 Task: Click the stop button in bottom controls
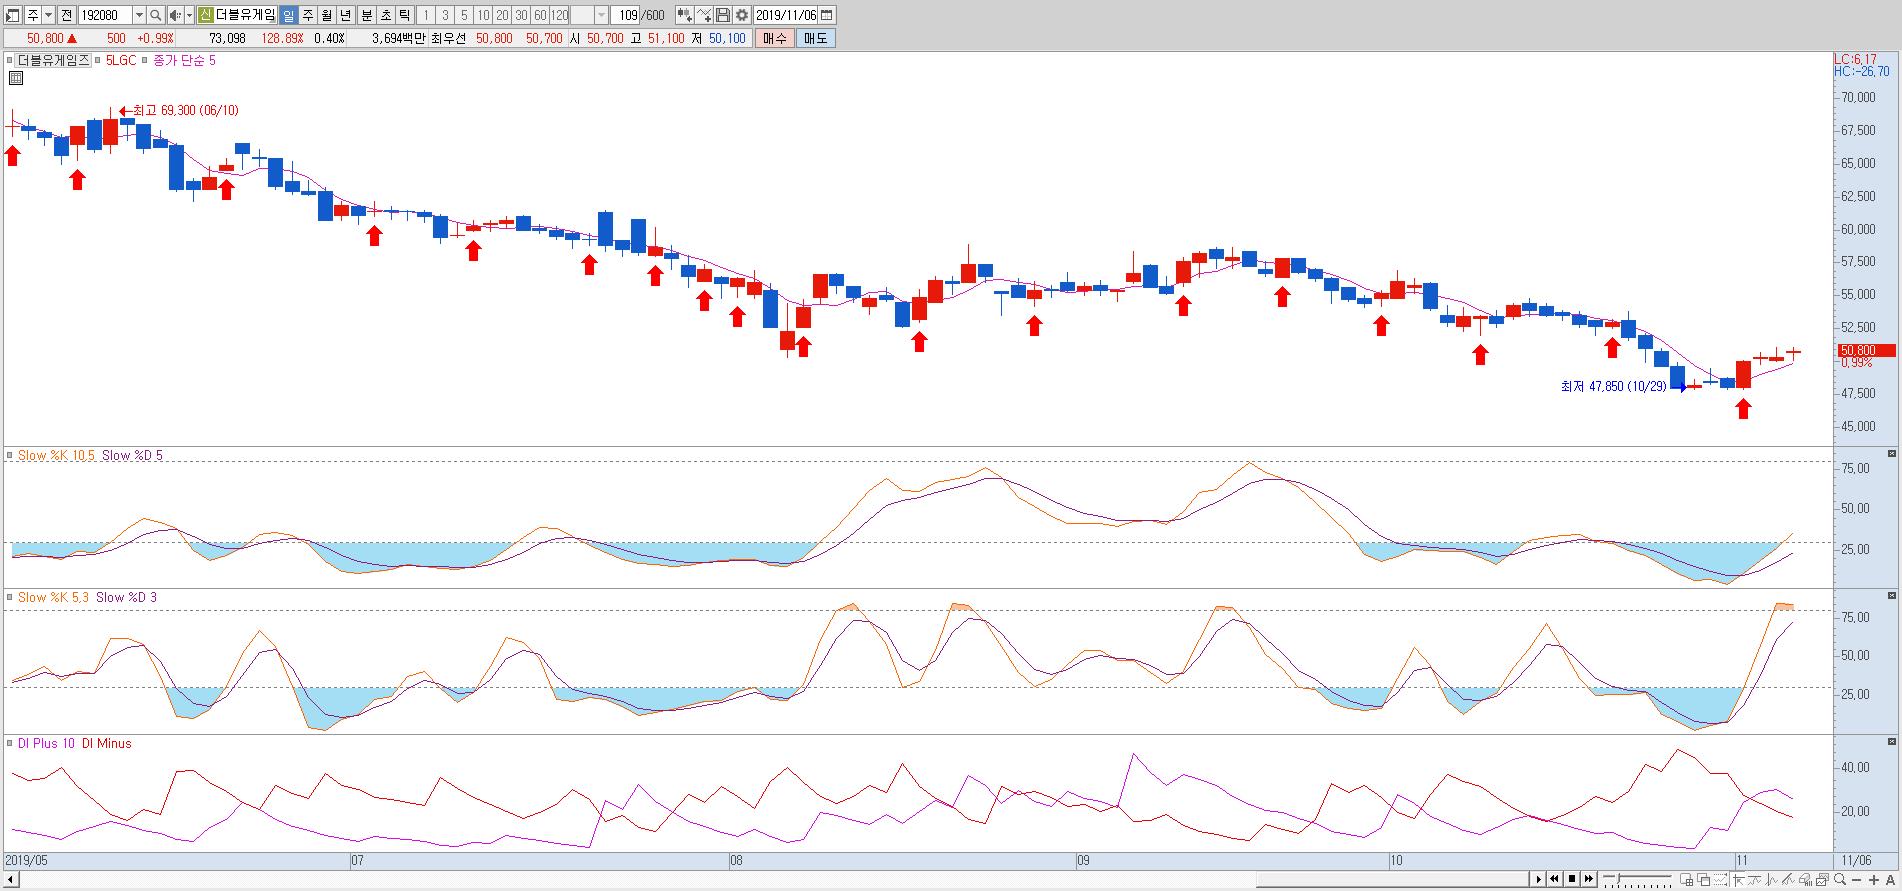[x=1572, y=880]
